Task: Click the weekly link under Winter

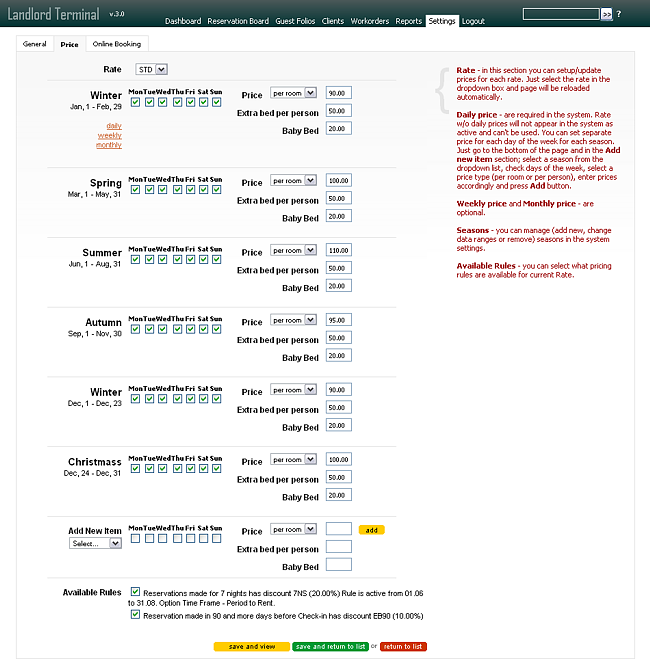Action: pyautogui.click(x=110, y=135)
